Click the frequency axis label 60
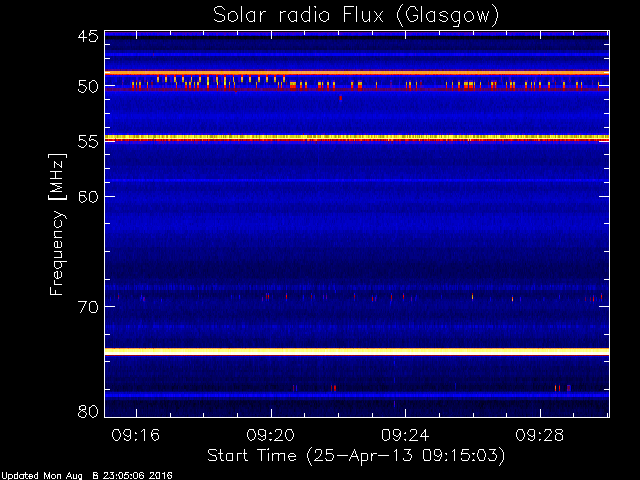Screen dimensions: 640x480 coord(88,197)
